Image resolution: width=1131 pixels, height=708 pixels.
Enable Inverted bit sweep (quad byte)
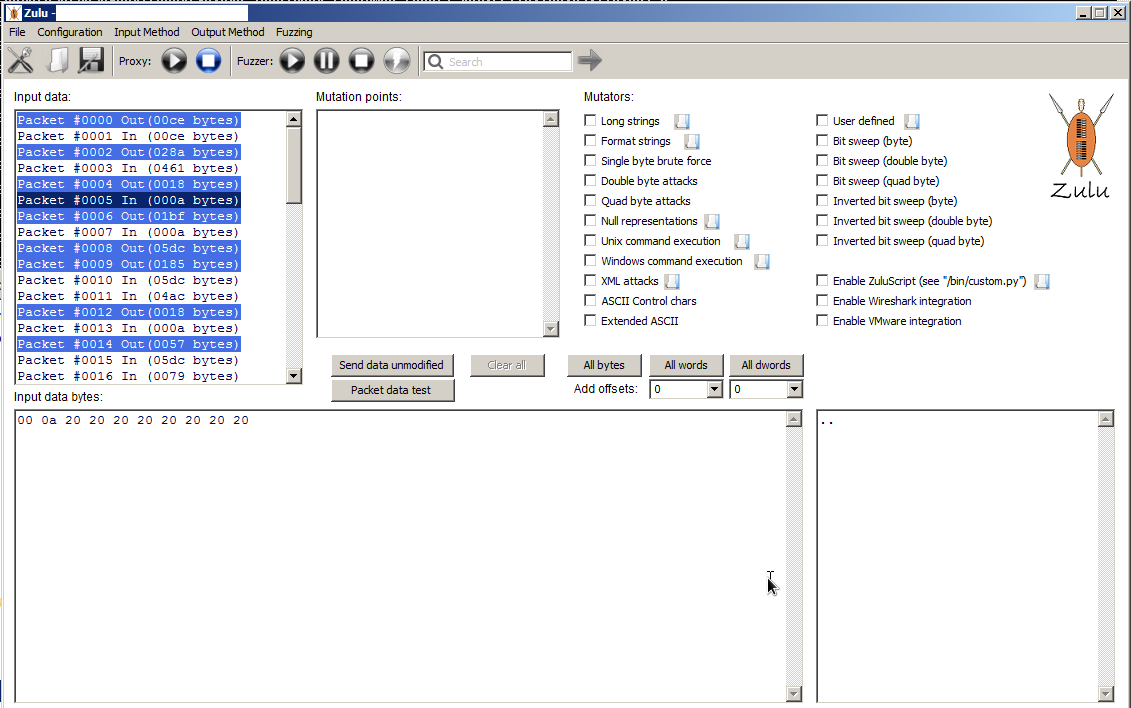(822, 241)
